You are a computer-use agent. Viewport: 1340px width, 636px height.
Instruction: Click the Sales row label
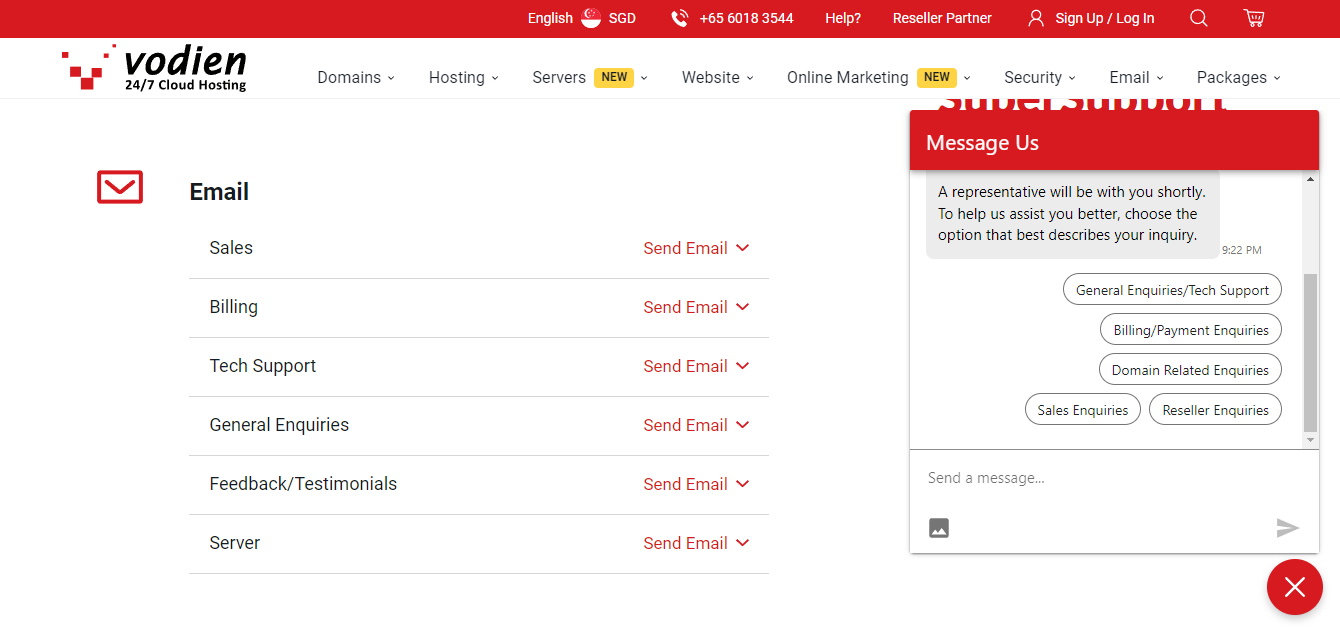pyautogui.click(x=231, y=248)
